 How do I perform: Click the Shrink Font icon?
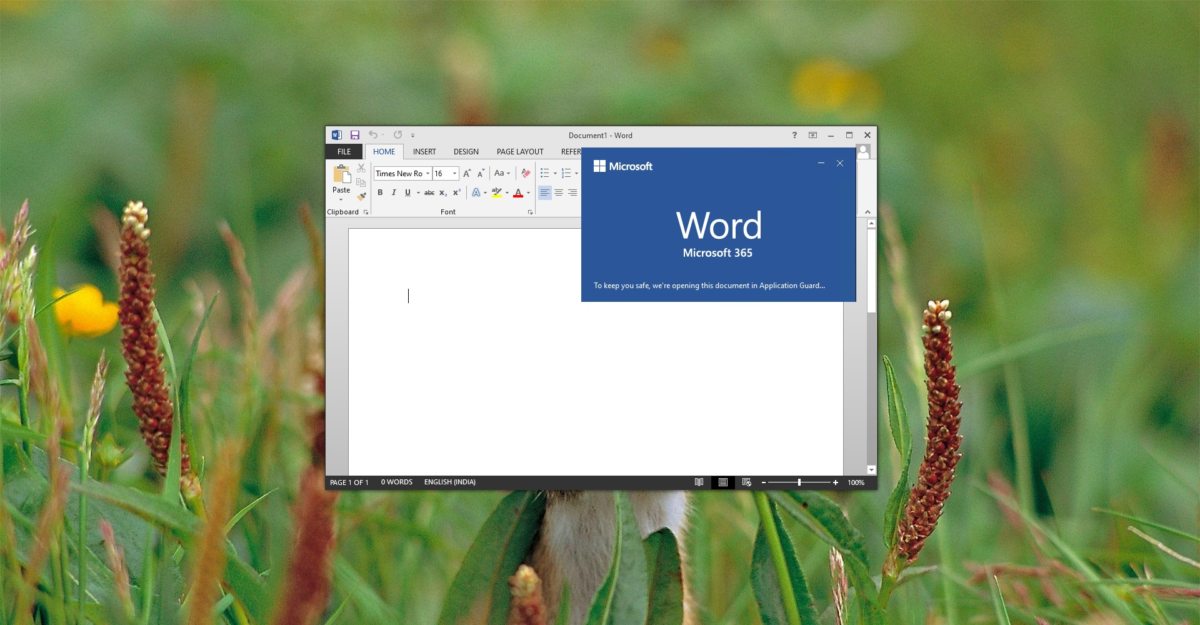pos(481,173)
